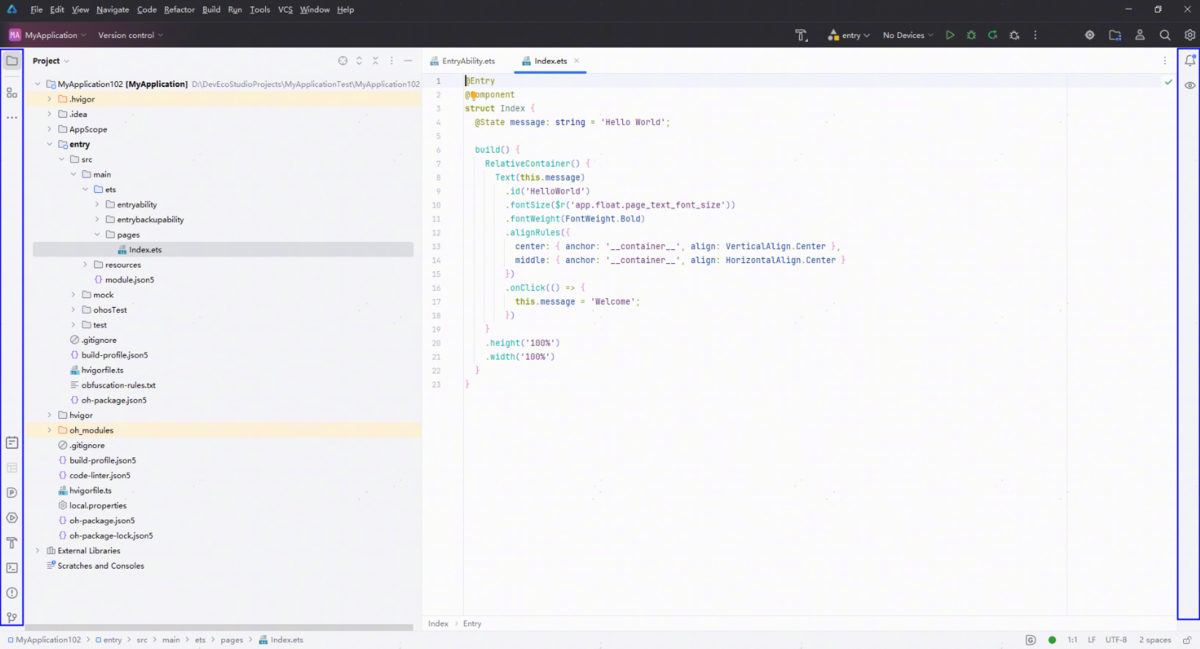Toggle the Structure tool window icon in sidebar

(x=12, y=93)
